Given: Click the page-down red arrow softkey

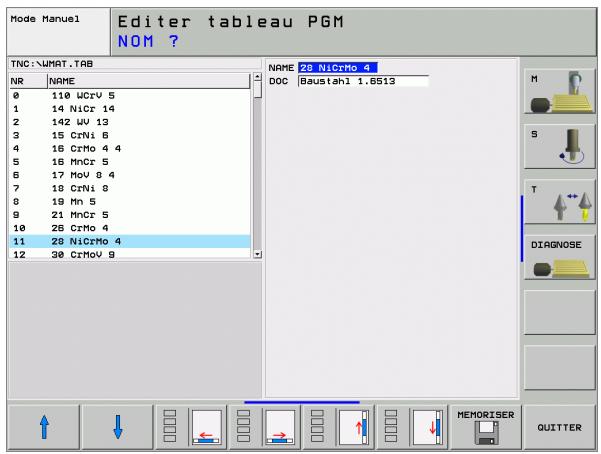Looking at the screenshot, I should [412, 427].
